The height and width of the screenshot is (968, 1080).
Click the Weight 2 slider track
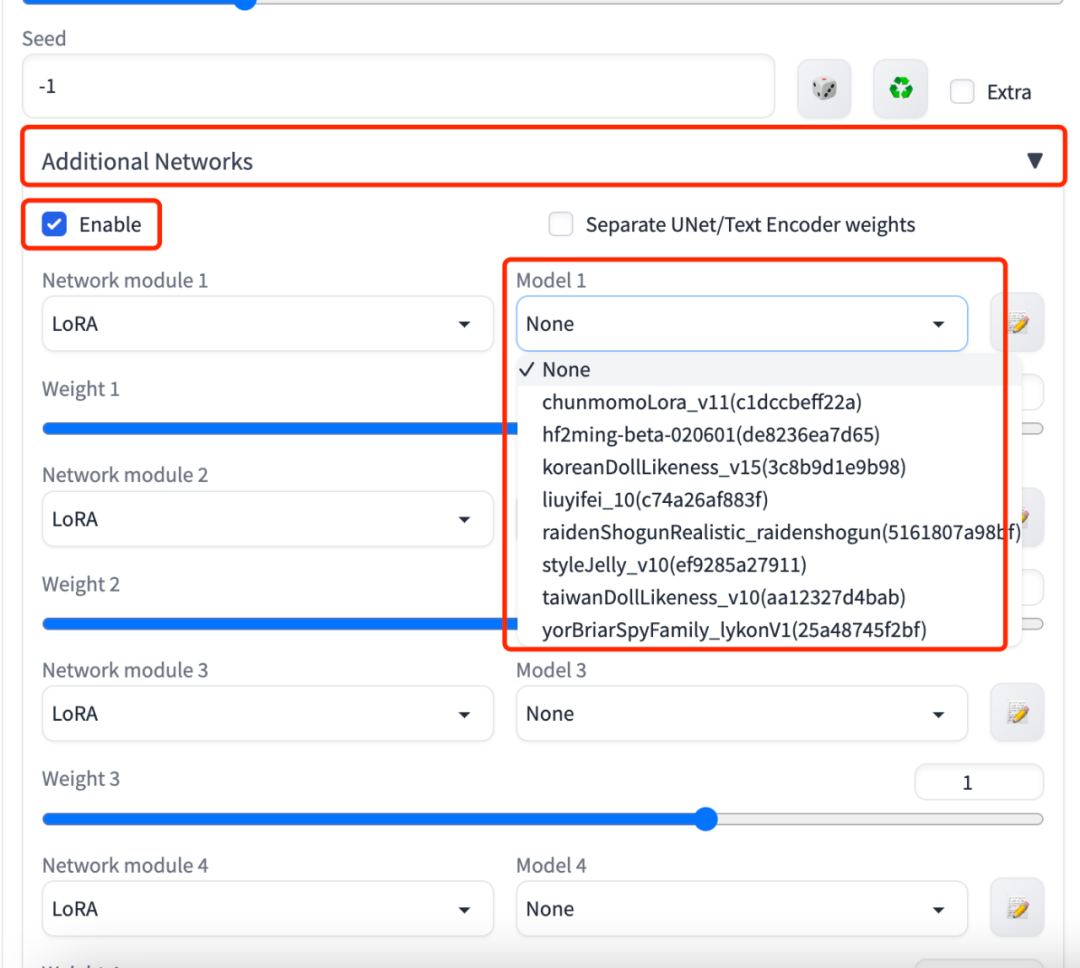(279, 624)
